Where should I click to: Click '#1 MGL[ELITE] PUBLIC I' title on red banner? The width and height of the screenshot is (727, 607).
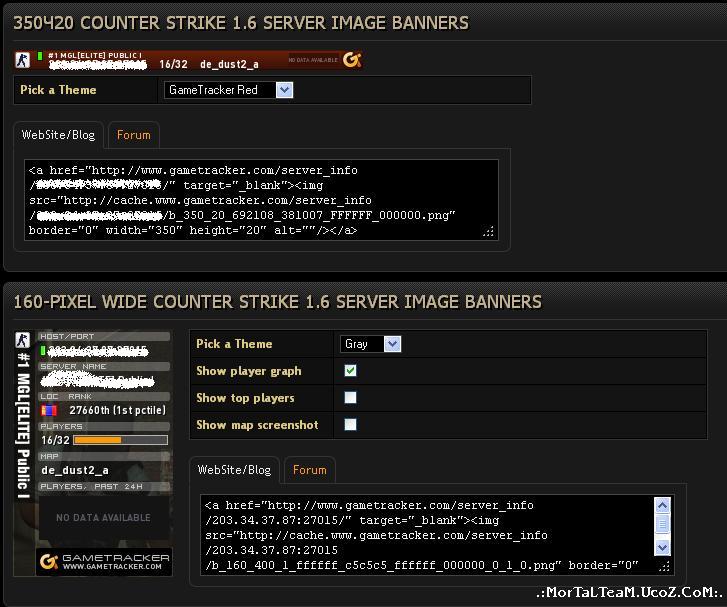pyautogui.click(x=95, y=55)
